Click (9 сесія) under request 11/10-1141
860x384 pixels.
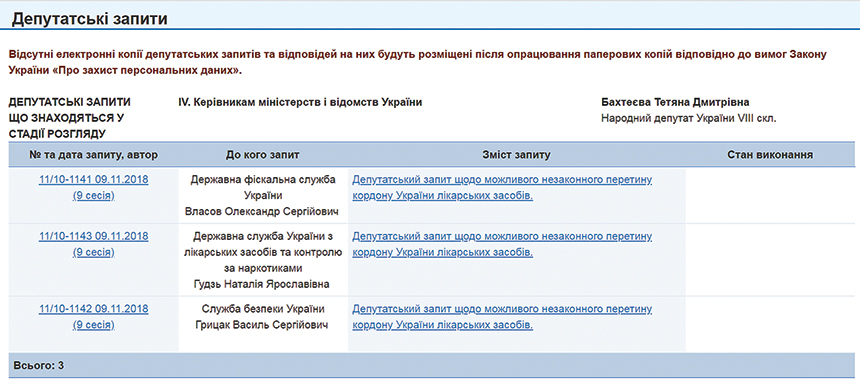click(x=93, y=195)
